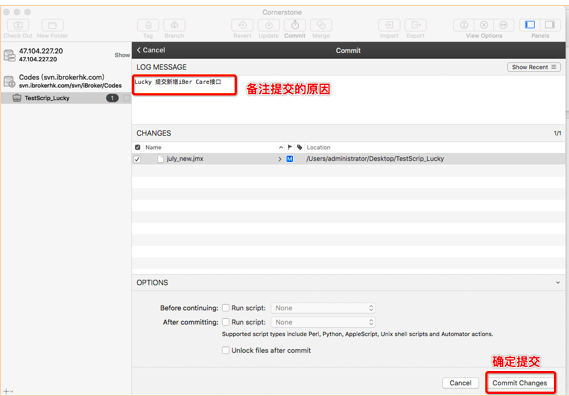Click the Name column header
569x396 pixels.
pos(153,147)
